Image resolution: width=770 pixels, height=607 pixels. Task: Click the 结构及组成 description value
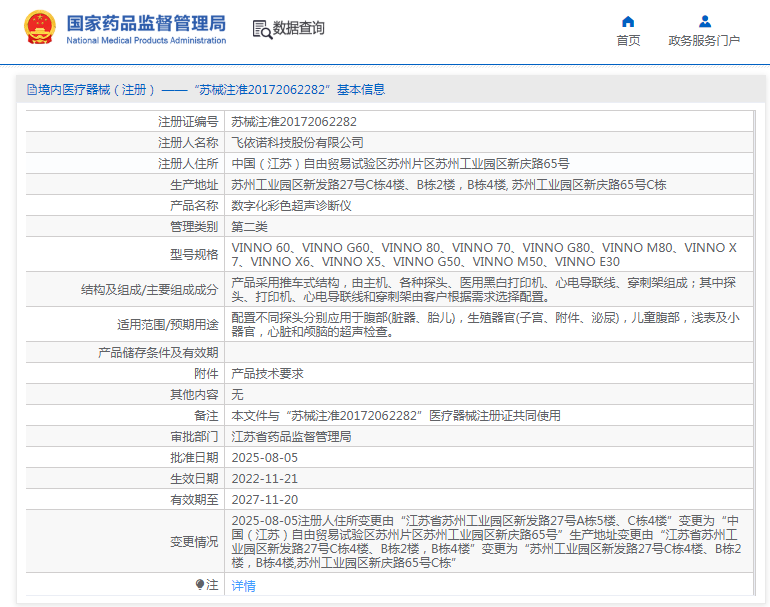[x=484, y=290]
